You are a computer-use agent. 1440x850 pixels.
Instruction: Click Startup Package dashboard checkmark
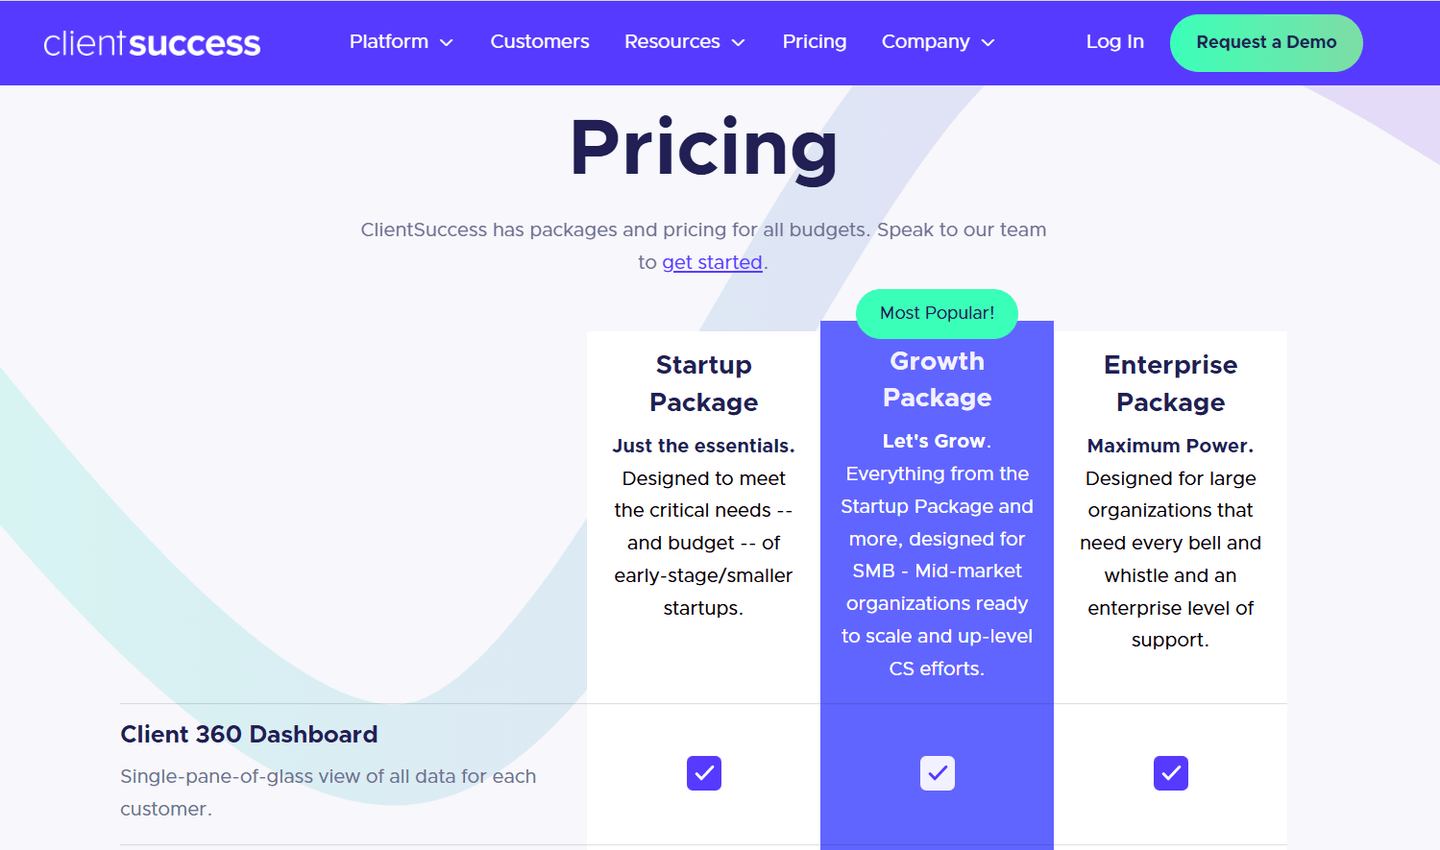point(704,773)
